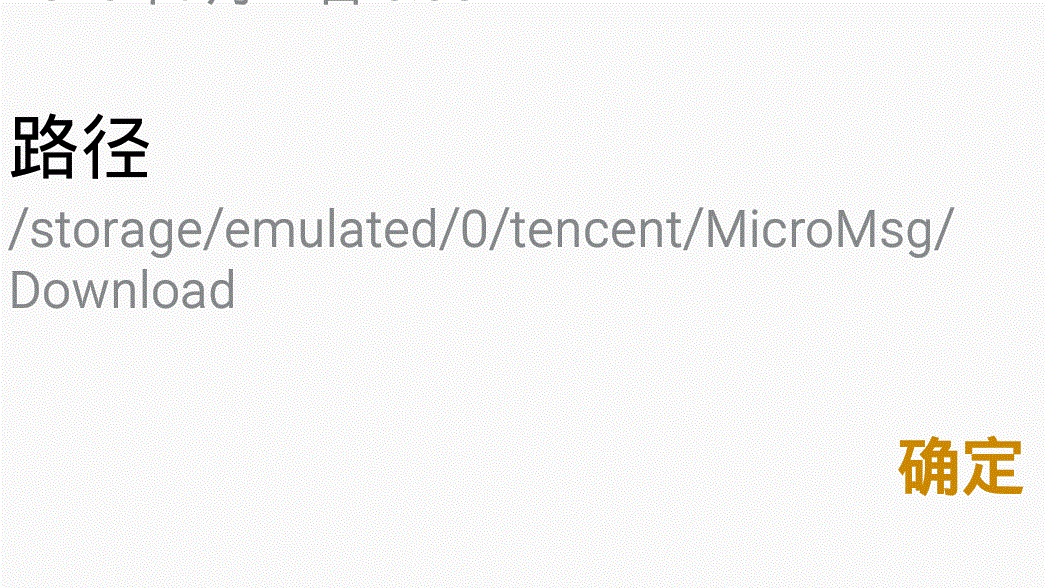Tap the "0" segment of the path
Image resolution: width=1046 pixels, height=588 pixels.
pos(475,228)
